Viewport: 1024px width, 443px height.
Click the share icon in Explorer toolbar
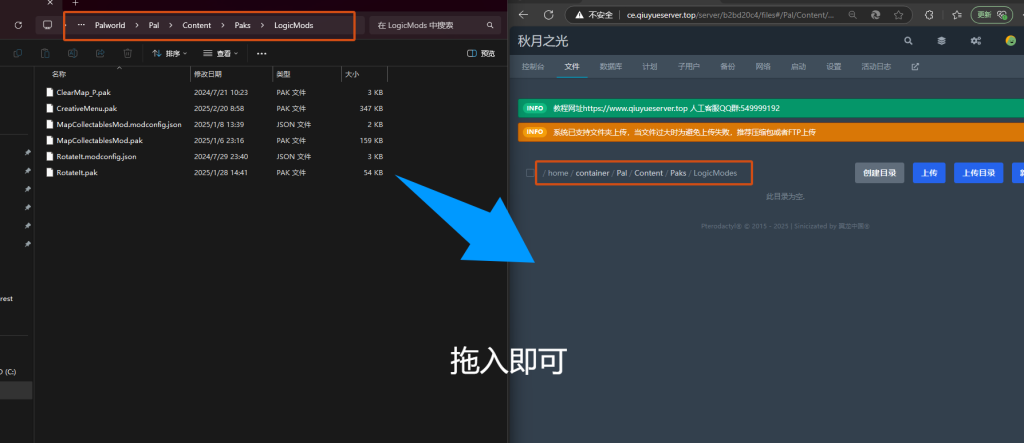click(100, 53)
